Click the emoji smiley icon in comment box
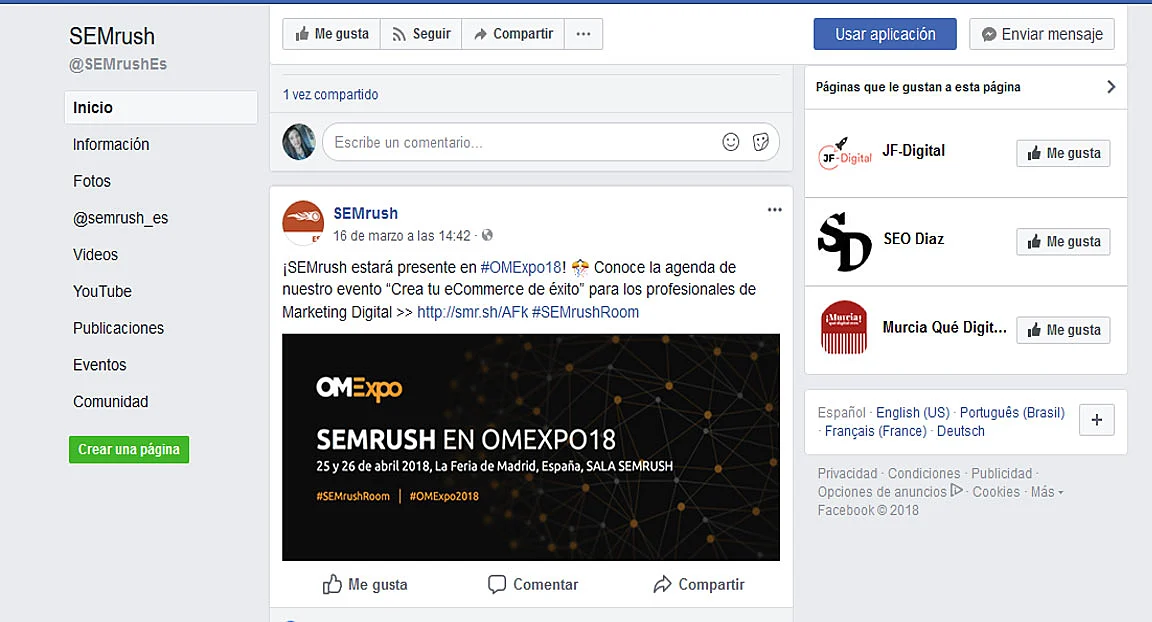Image resolution: width=1152 pixels, height=622 pixels. point(730,142)
